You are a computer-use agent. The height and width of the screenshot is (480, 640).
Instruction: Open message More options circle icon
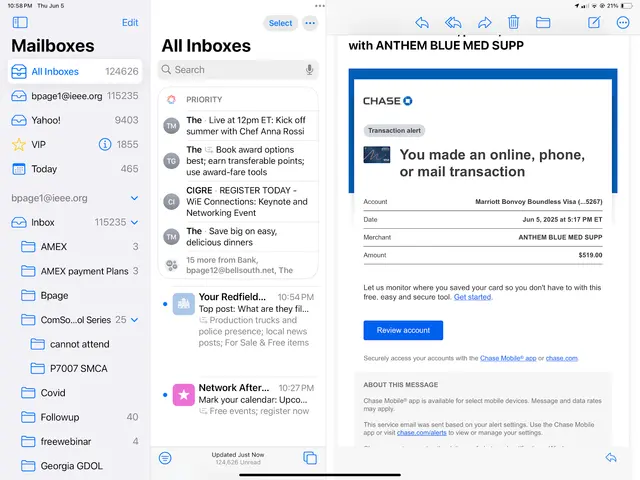(x=623, y=22)
